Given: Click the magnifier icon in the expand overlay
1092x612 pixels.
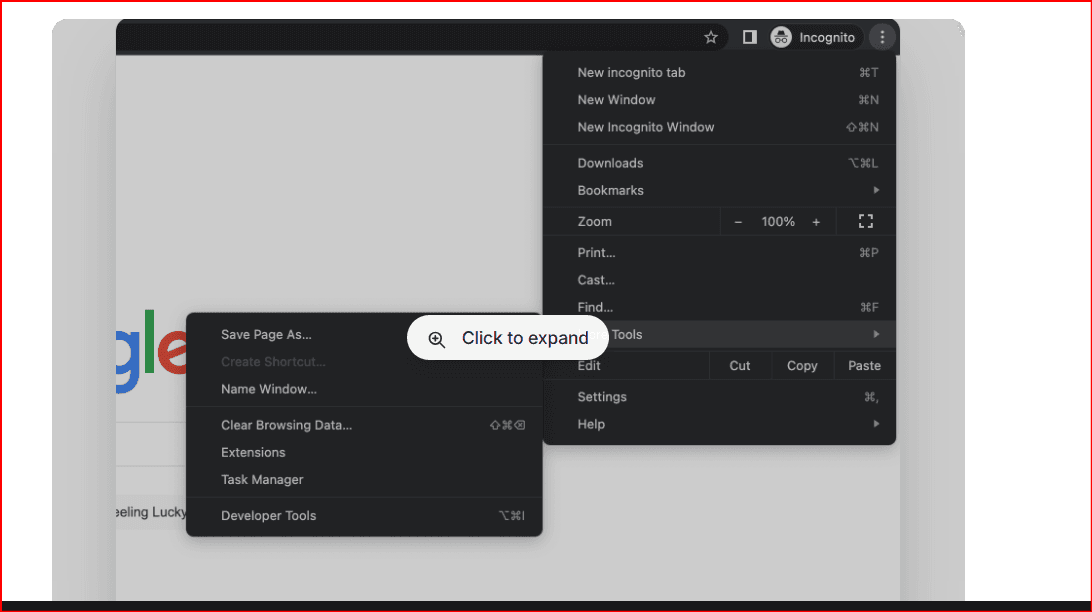Looking at the screenshot, I should point(437,339).
